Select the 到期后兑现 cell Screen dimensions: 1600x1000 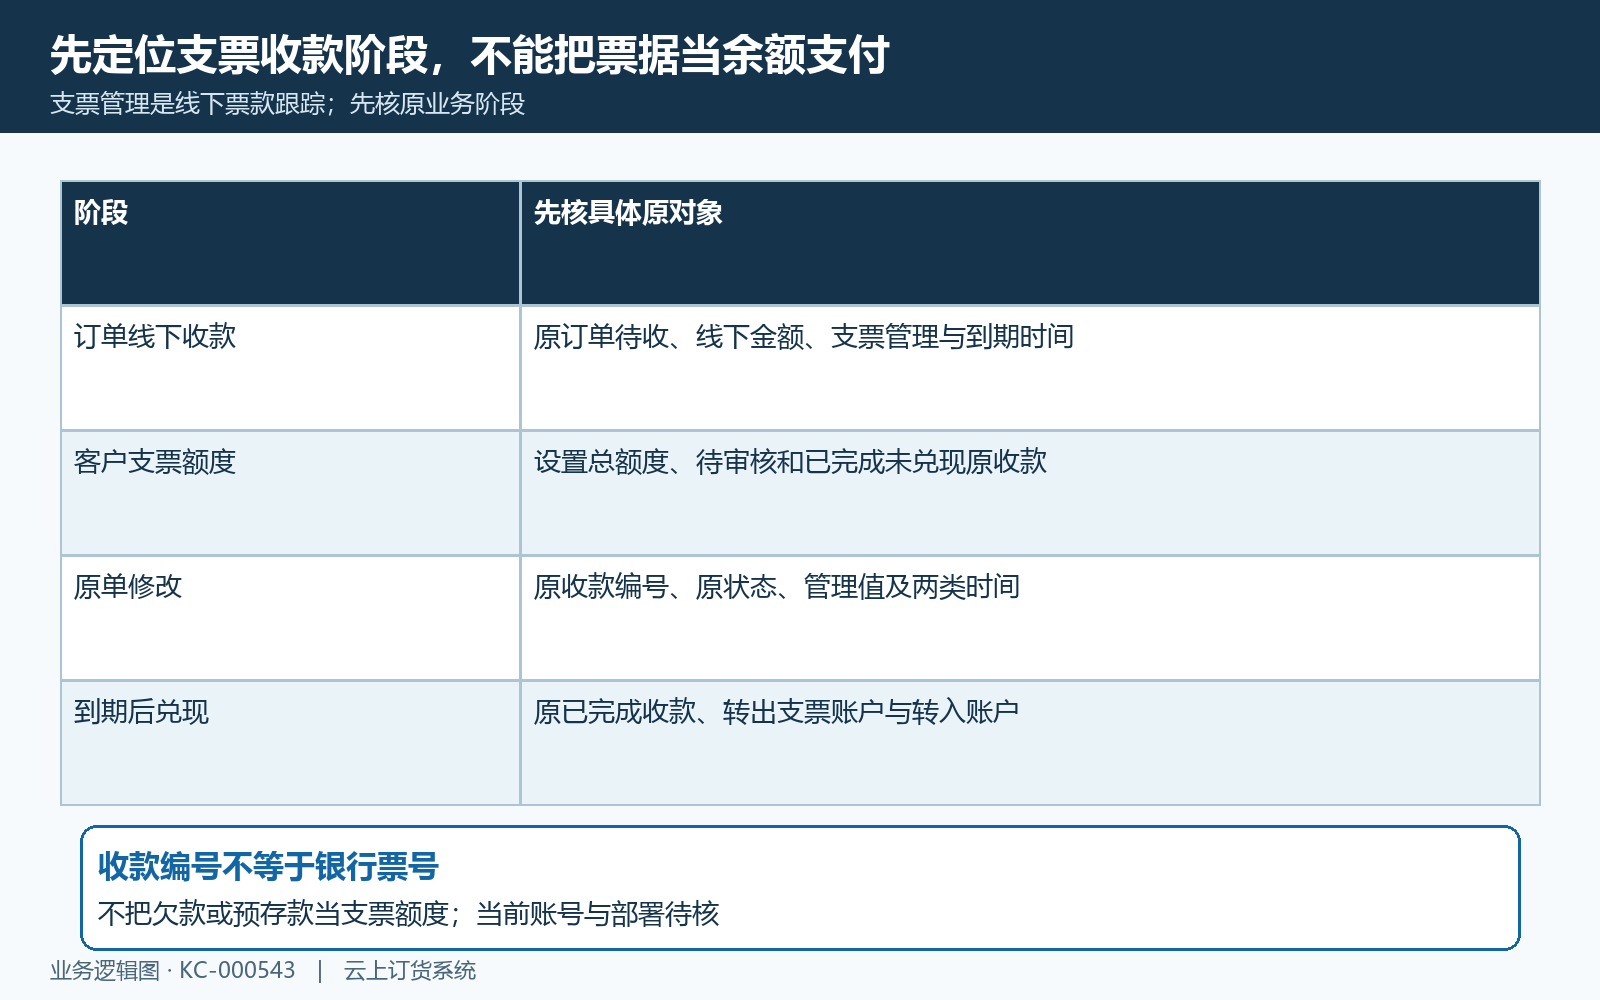291,743
